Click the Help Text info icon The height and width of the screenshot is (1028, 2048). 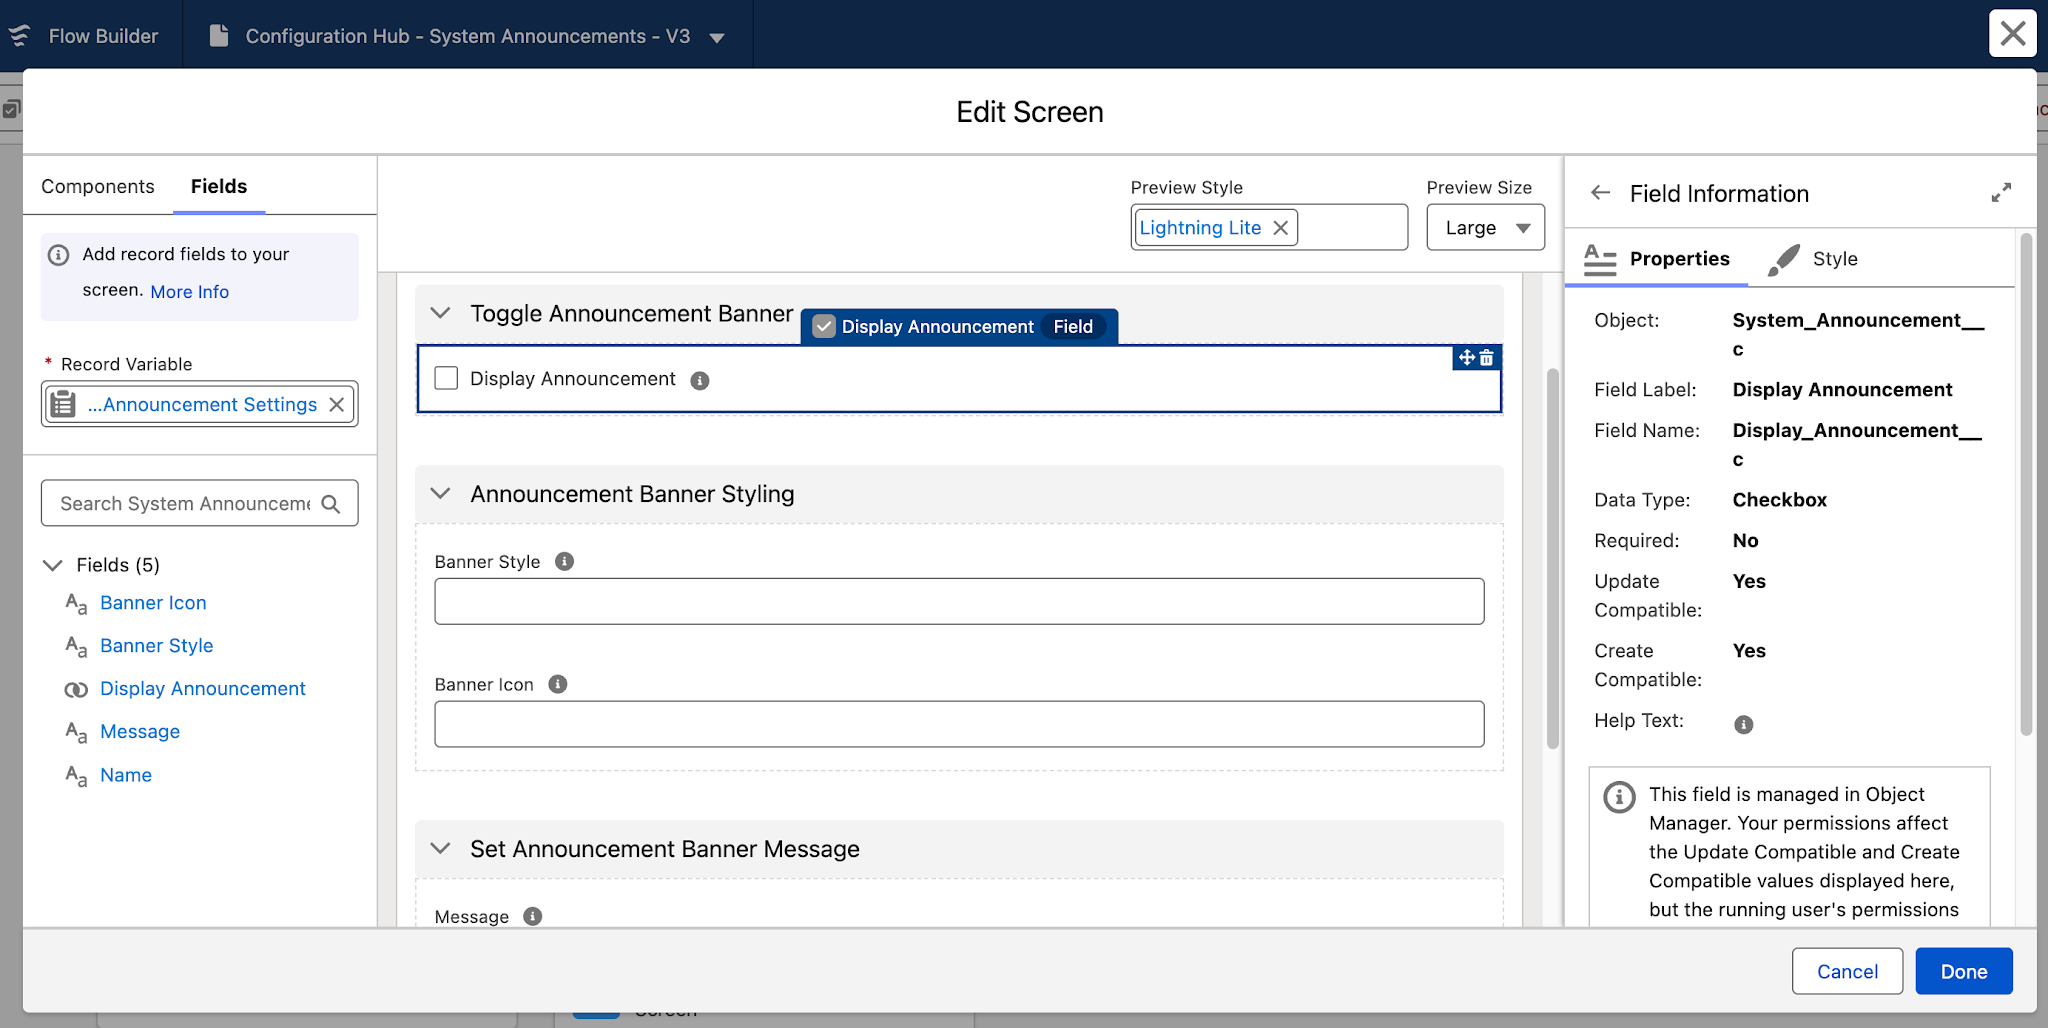(x=1744, y=723)
